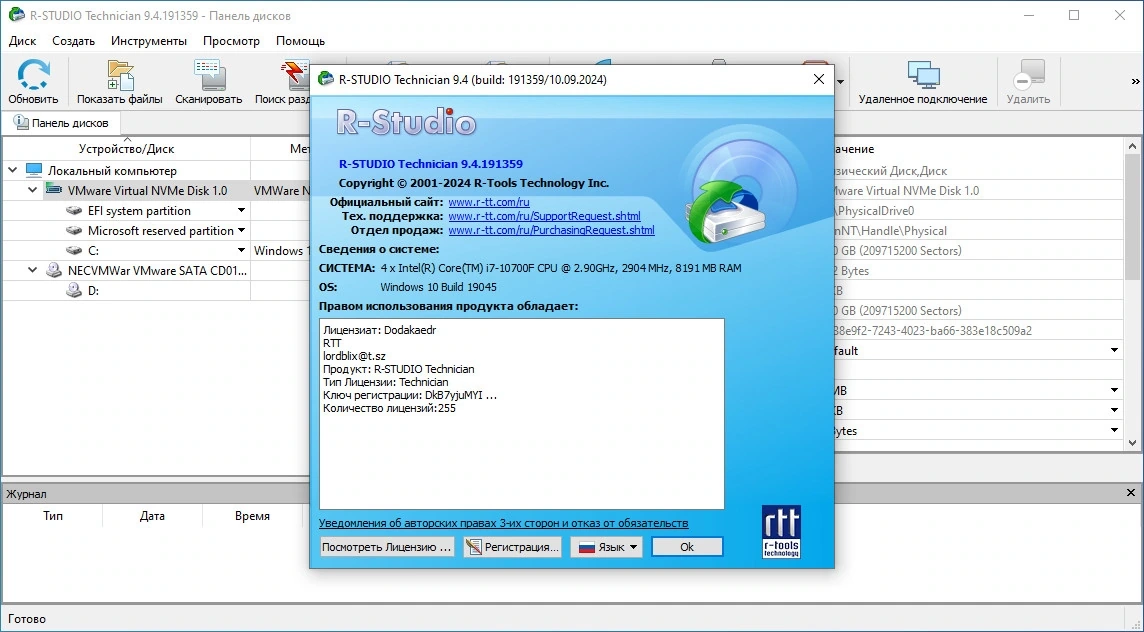
Task: Click 'Windows' cell in the C: row
Action: (x=279, y=250)
